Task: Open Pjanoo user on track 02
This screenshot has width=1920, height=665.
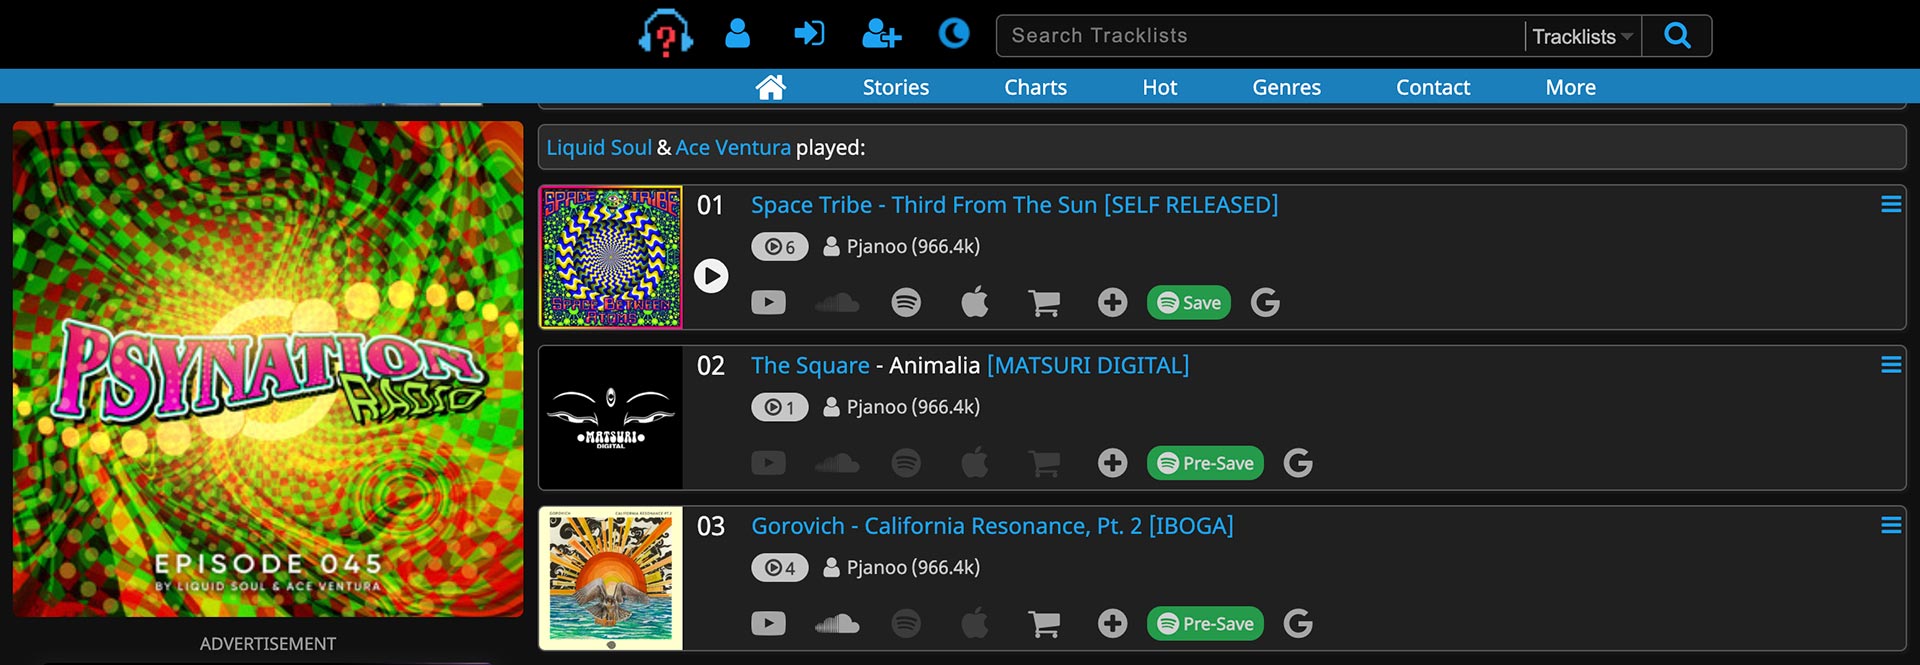Action: pos(902,406)
